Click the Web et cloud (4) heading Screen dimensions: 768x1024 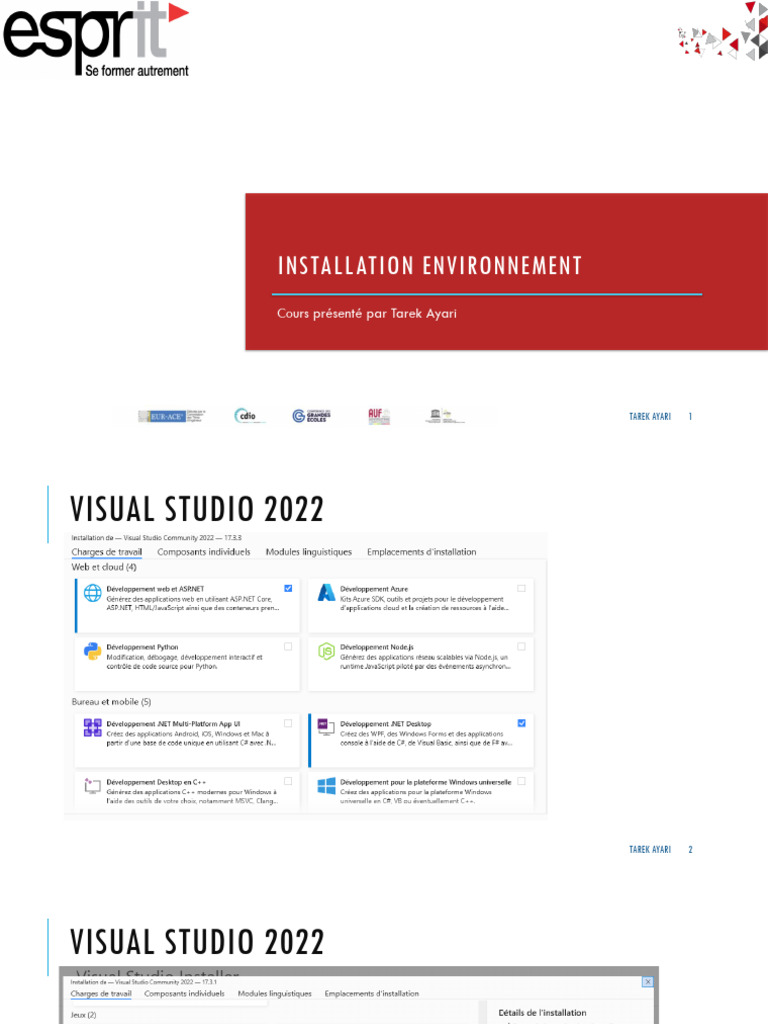(x=104, y=567)
